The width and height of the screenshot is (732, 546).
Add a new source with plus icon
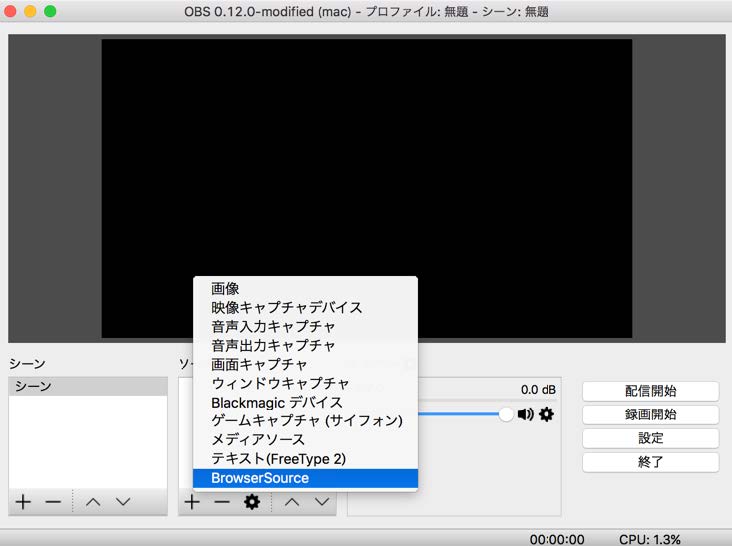pos(192,502)
